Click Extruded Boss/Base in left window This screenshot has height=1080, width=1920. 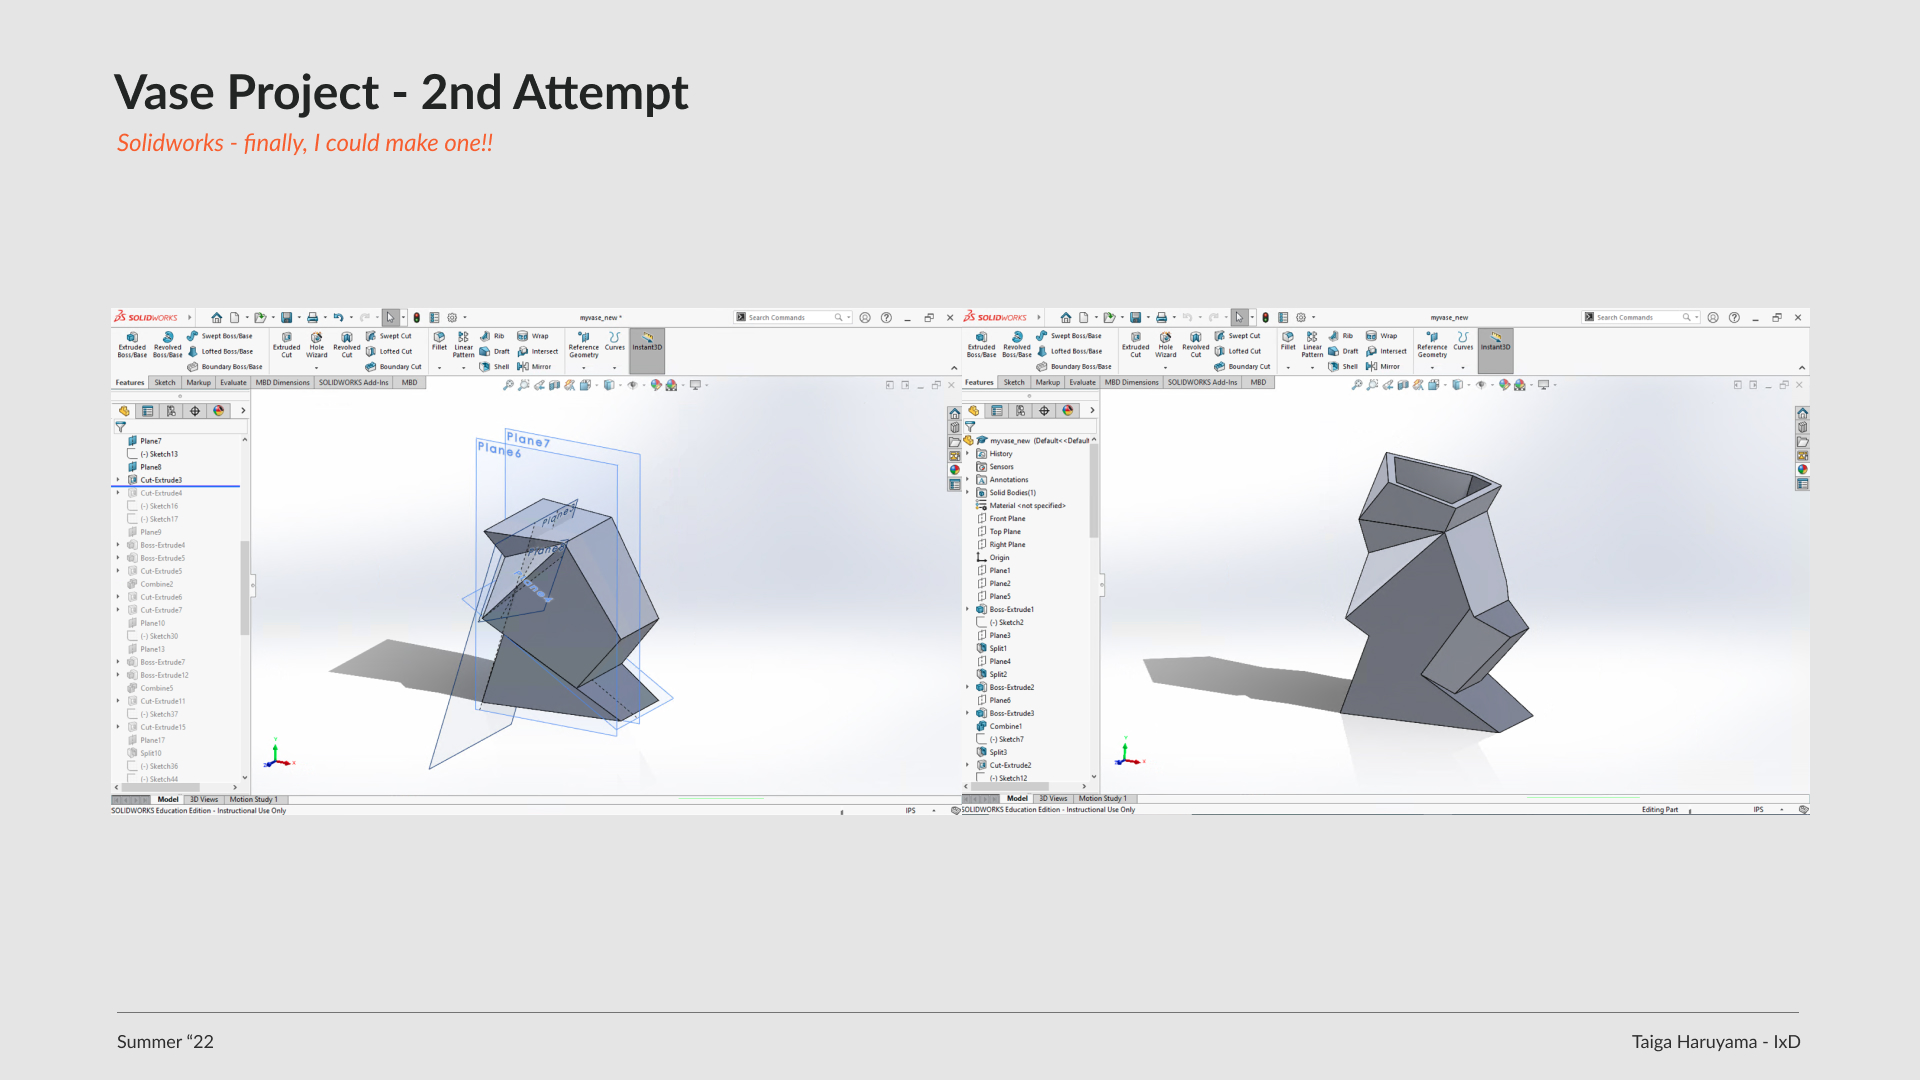(x=132, y=344)
